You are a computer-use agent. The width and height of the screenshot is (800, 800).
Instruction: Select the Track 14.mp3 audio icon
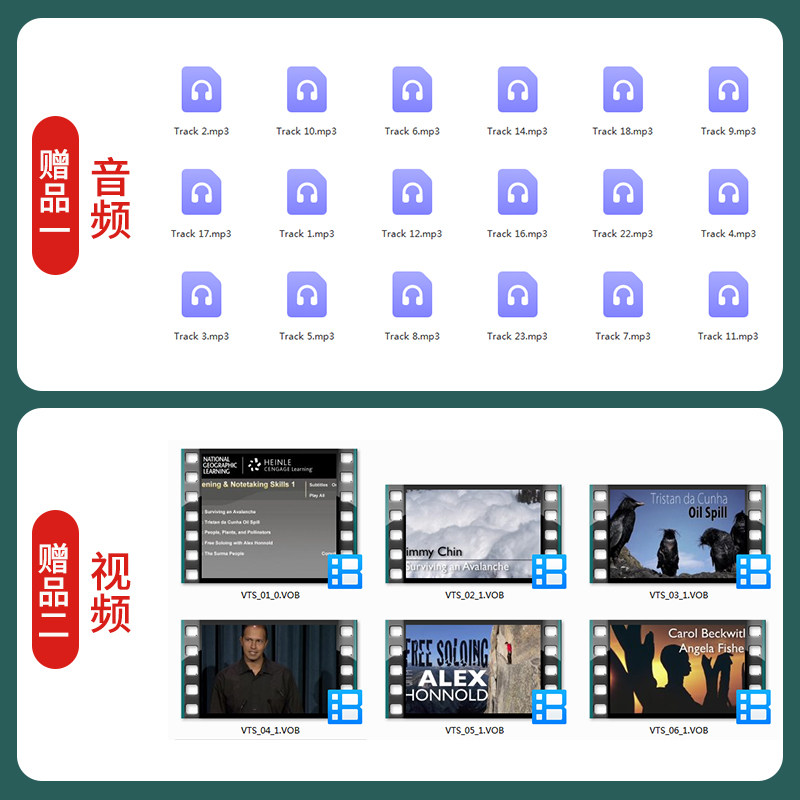coord(517,89)
